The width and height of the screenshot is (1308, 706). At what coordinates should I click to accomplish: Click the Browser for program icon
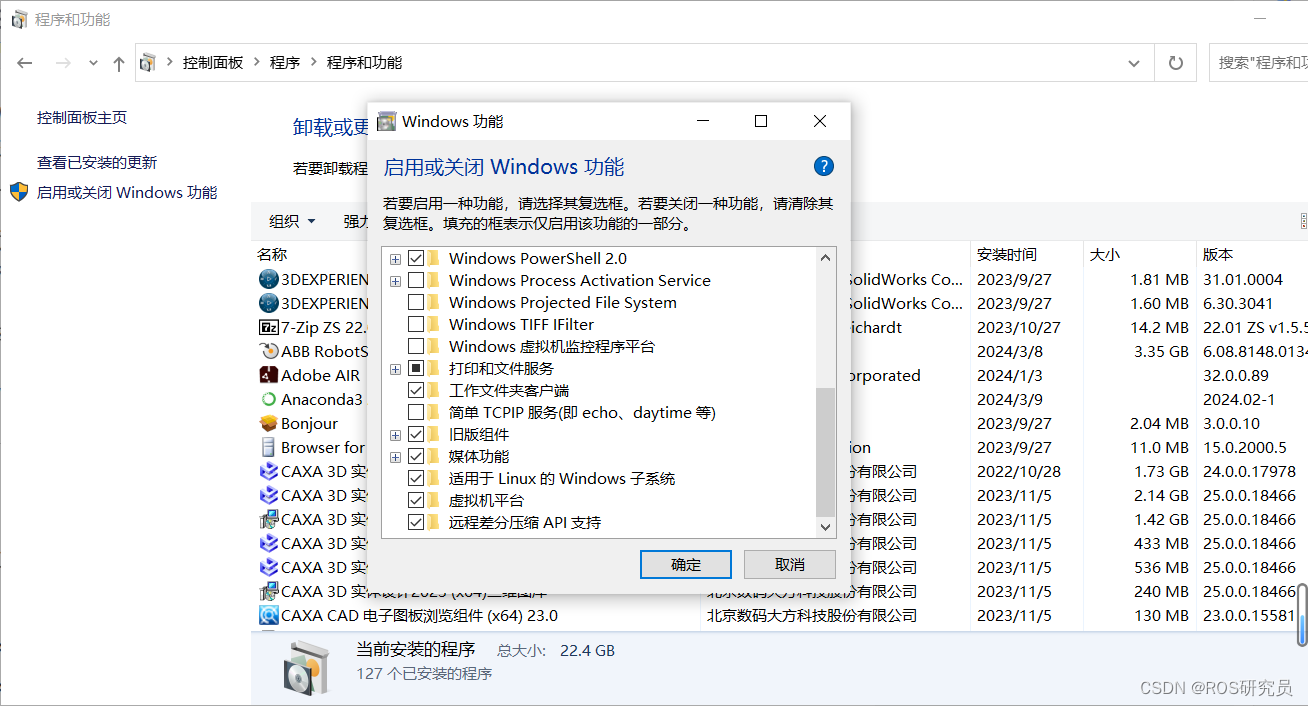pyautogui.click(x=268, y=447)
